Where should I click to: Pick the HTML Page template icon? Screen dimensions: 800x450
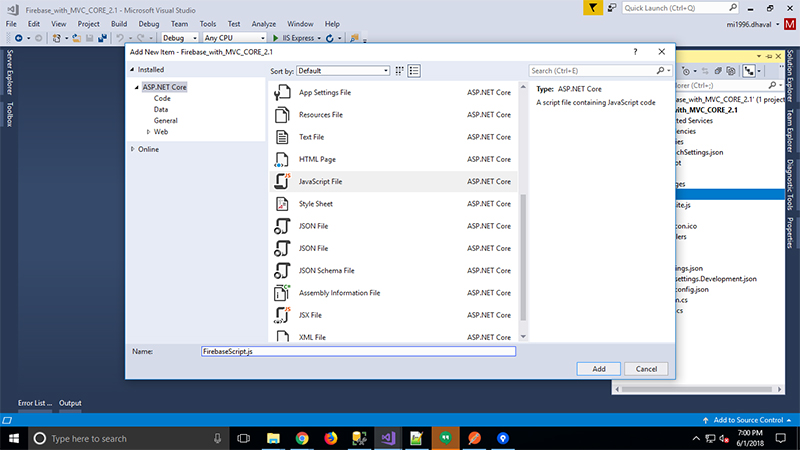(x=281, y=159)
